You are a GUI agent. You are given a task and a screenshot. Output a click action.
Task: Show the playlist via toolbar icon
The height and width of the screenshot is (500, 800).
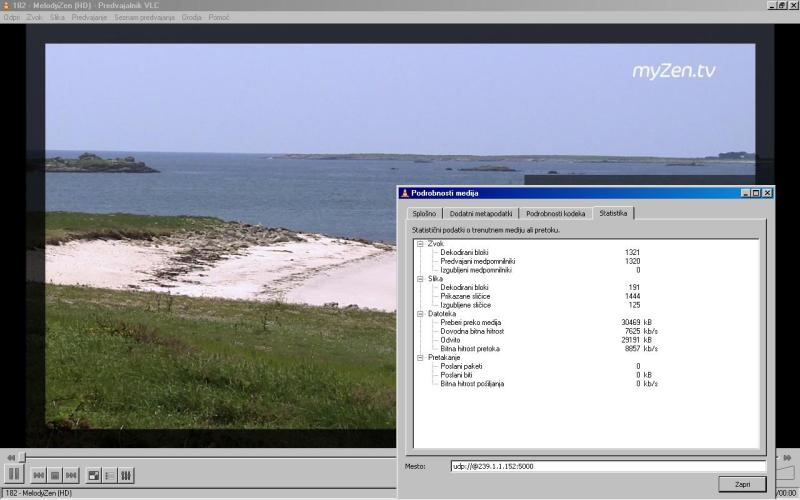point(110,475)
